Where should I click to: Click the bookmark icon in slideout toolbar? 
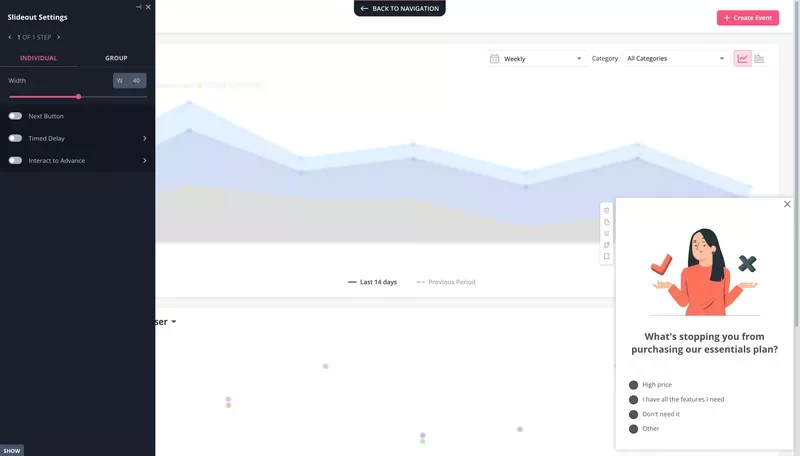[607, 257]
